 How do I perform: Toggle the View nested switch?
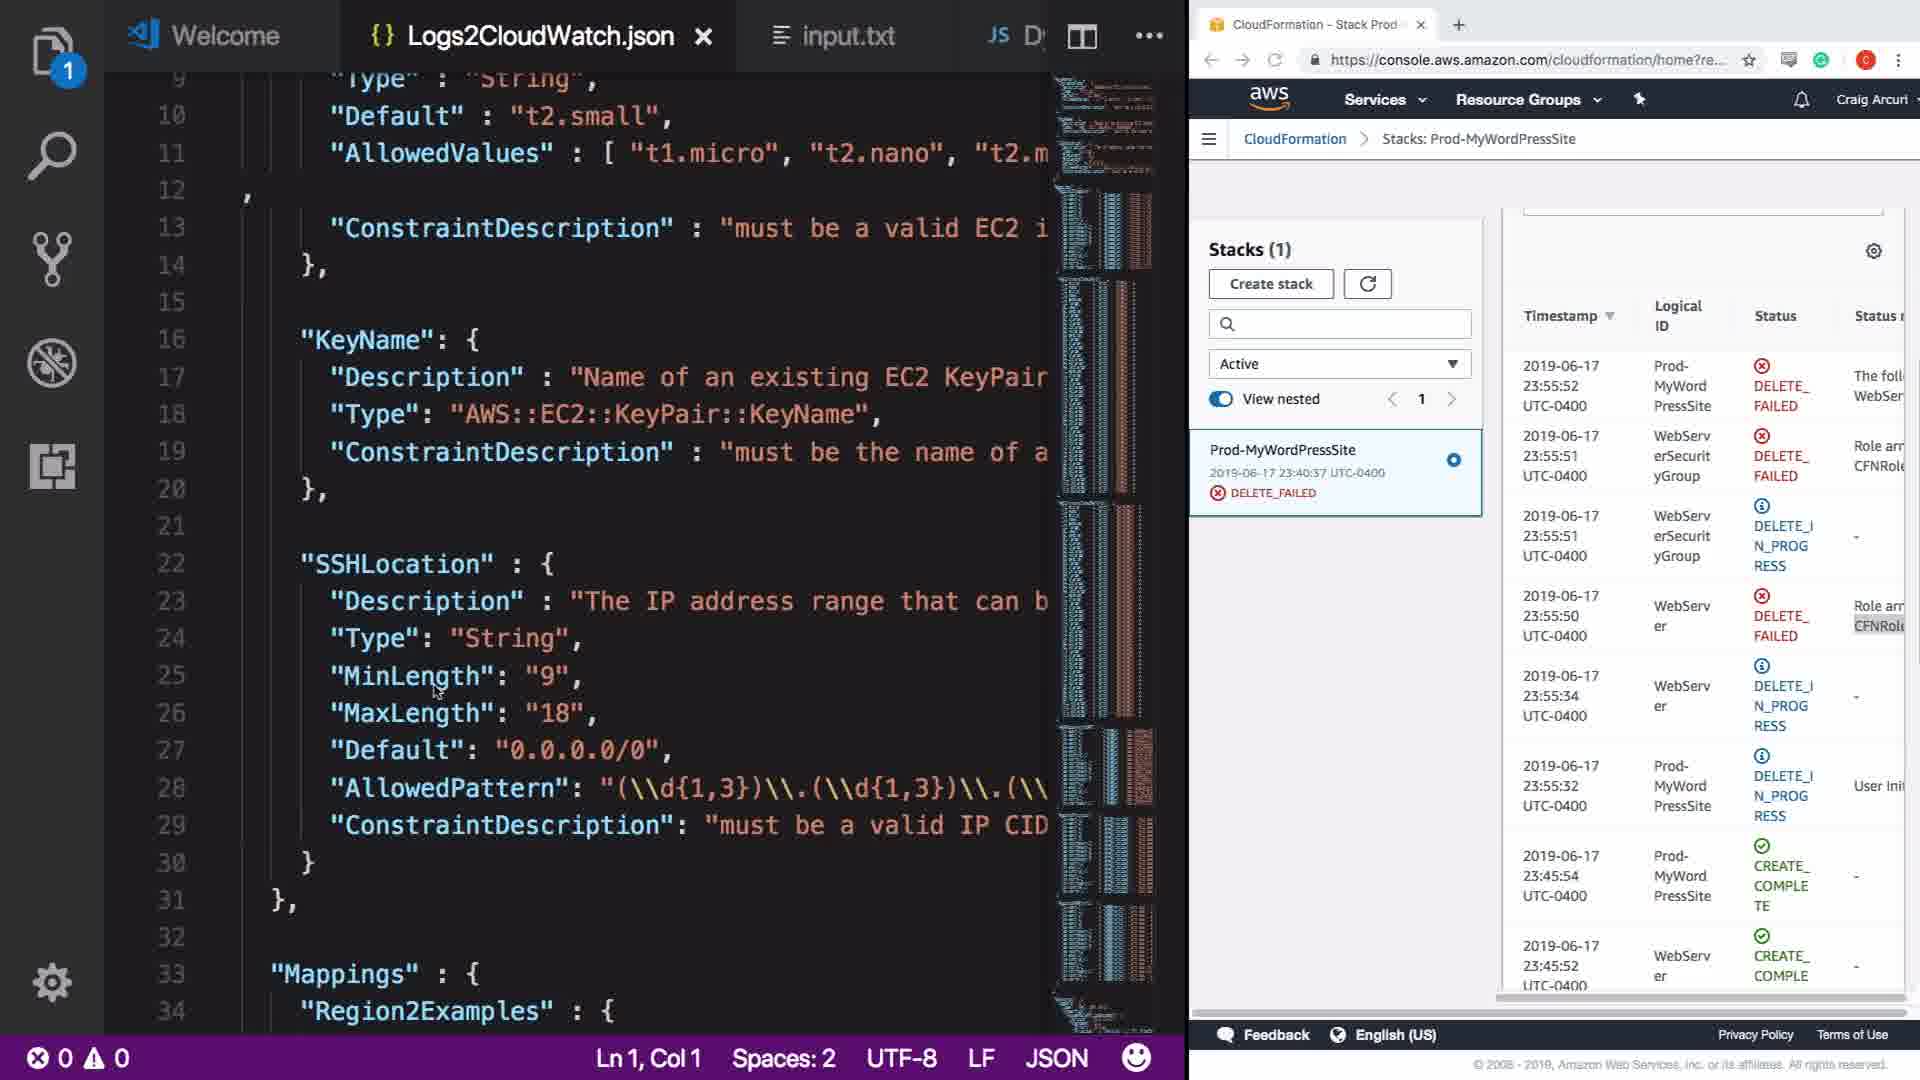(x=1221, y=399)
